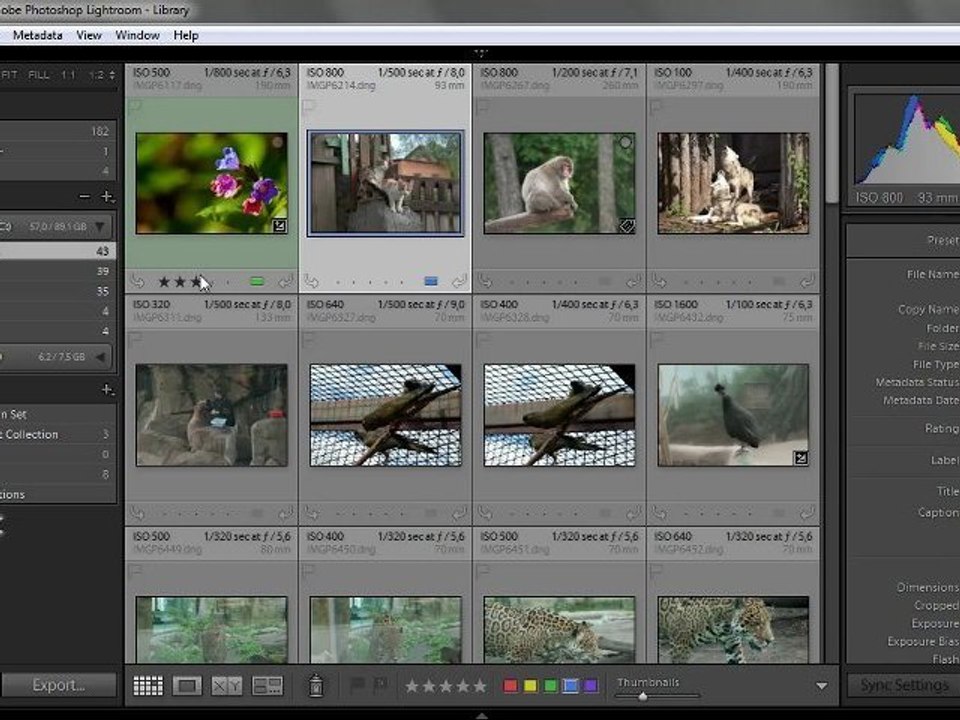The height and width of the screenshot is (720, 960).
Task: Open the toolbar content dropdown arrow
Action: pyautogui.click(x=822, y=687)
